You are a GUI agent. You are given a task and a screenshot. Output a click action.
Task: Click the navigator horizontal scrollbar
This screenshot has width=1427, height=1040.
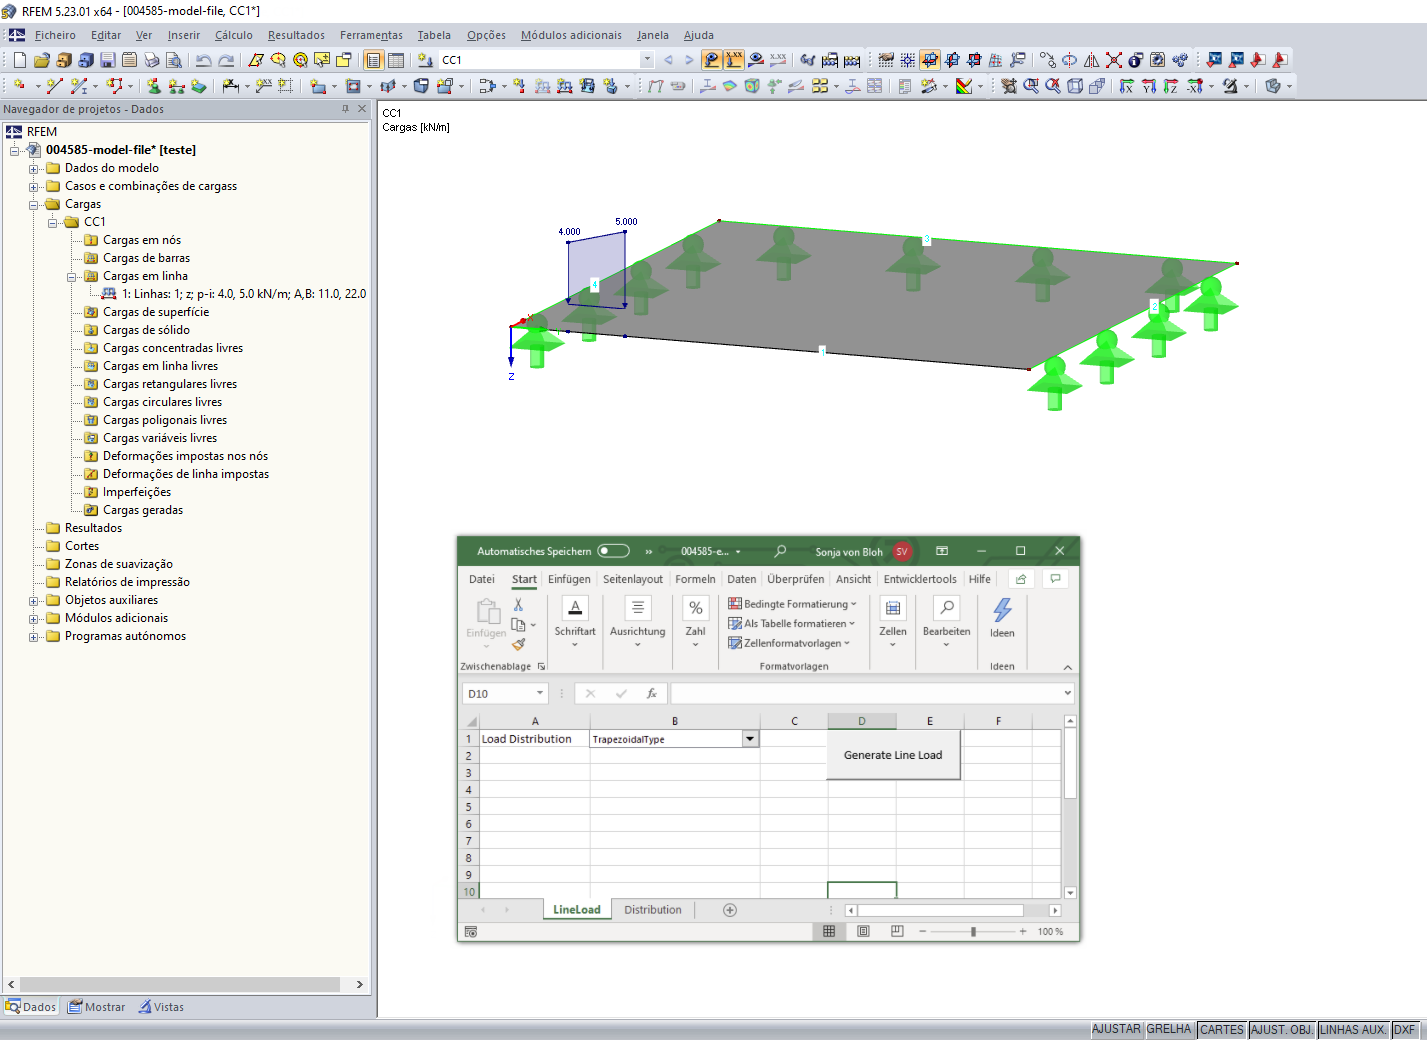180,985
